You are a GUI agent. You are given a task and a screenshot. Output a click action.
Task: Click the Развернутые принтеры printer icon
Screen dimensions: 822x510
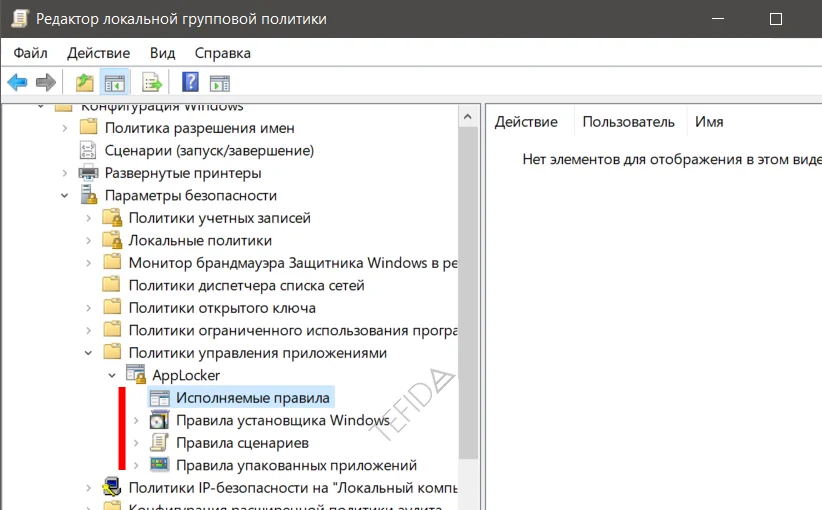(x=88, y=172)
